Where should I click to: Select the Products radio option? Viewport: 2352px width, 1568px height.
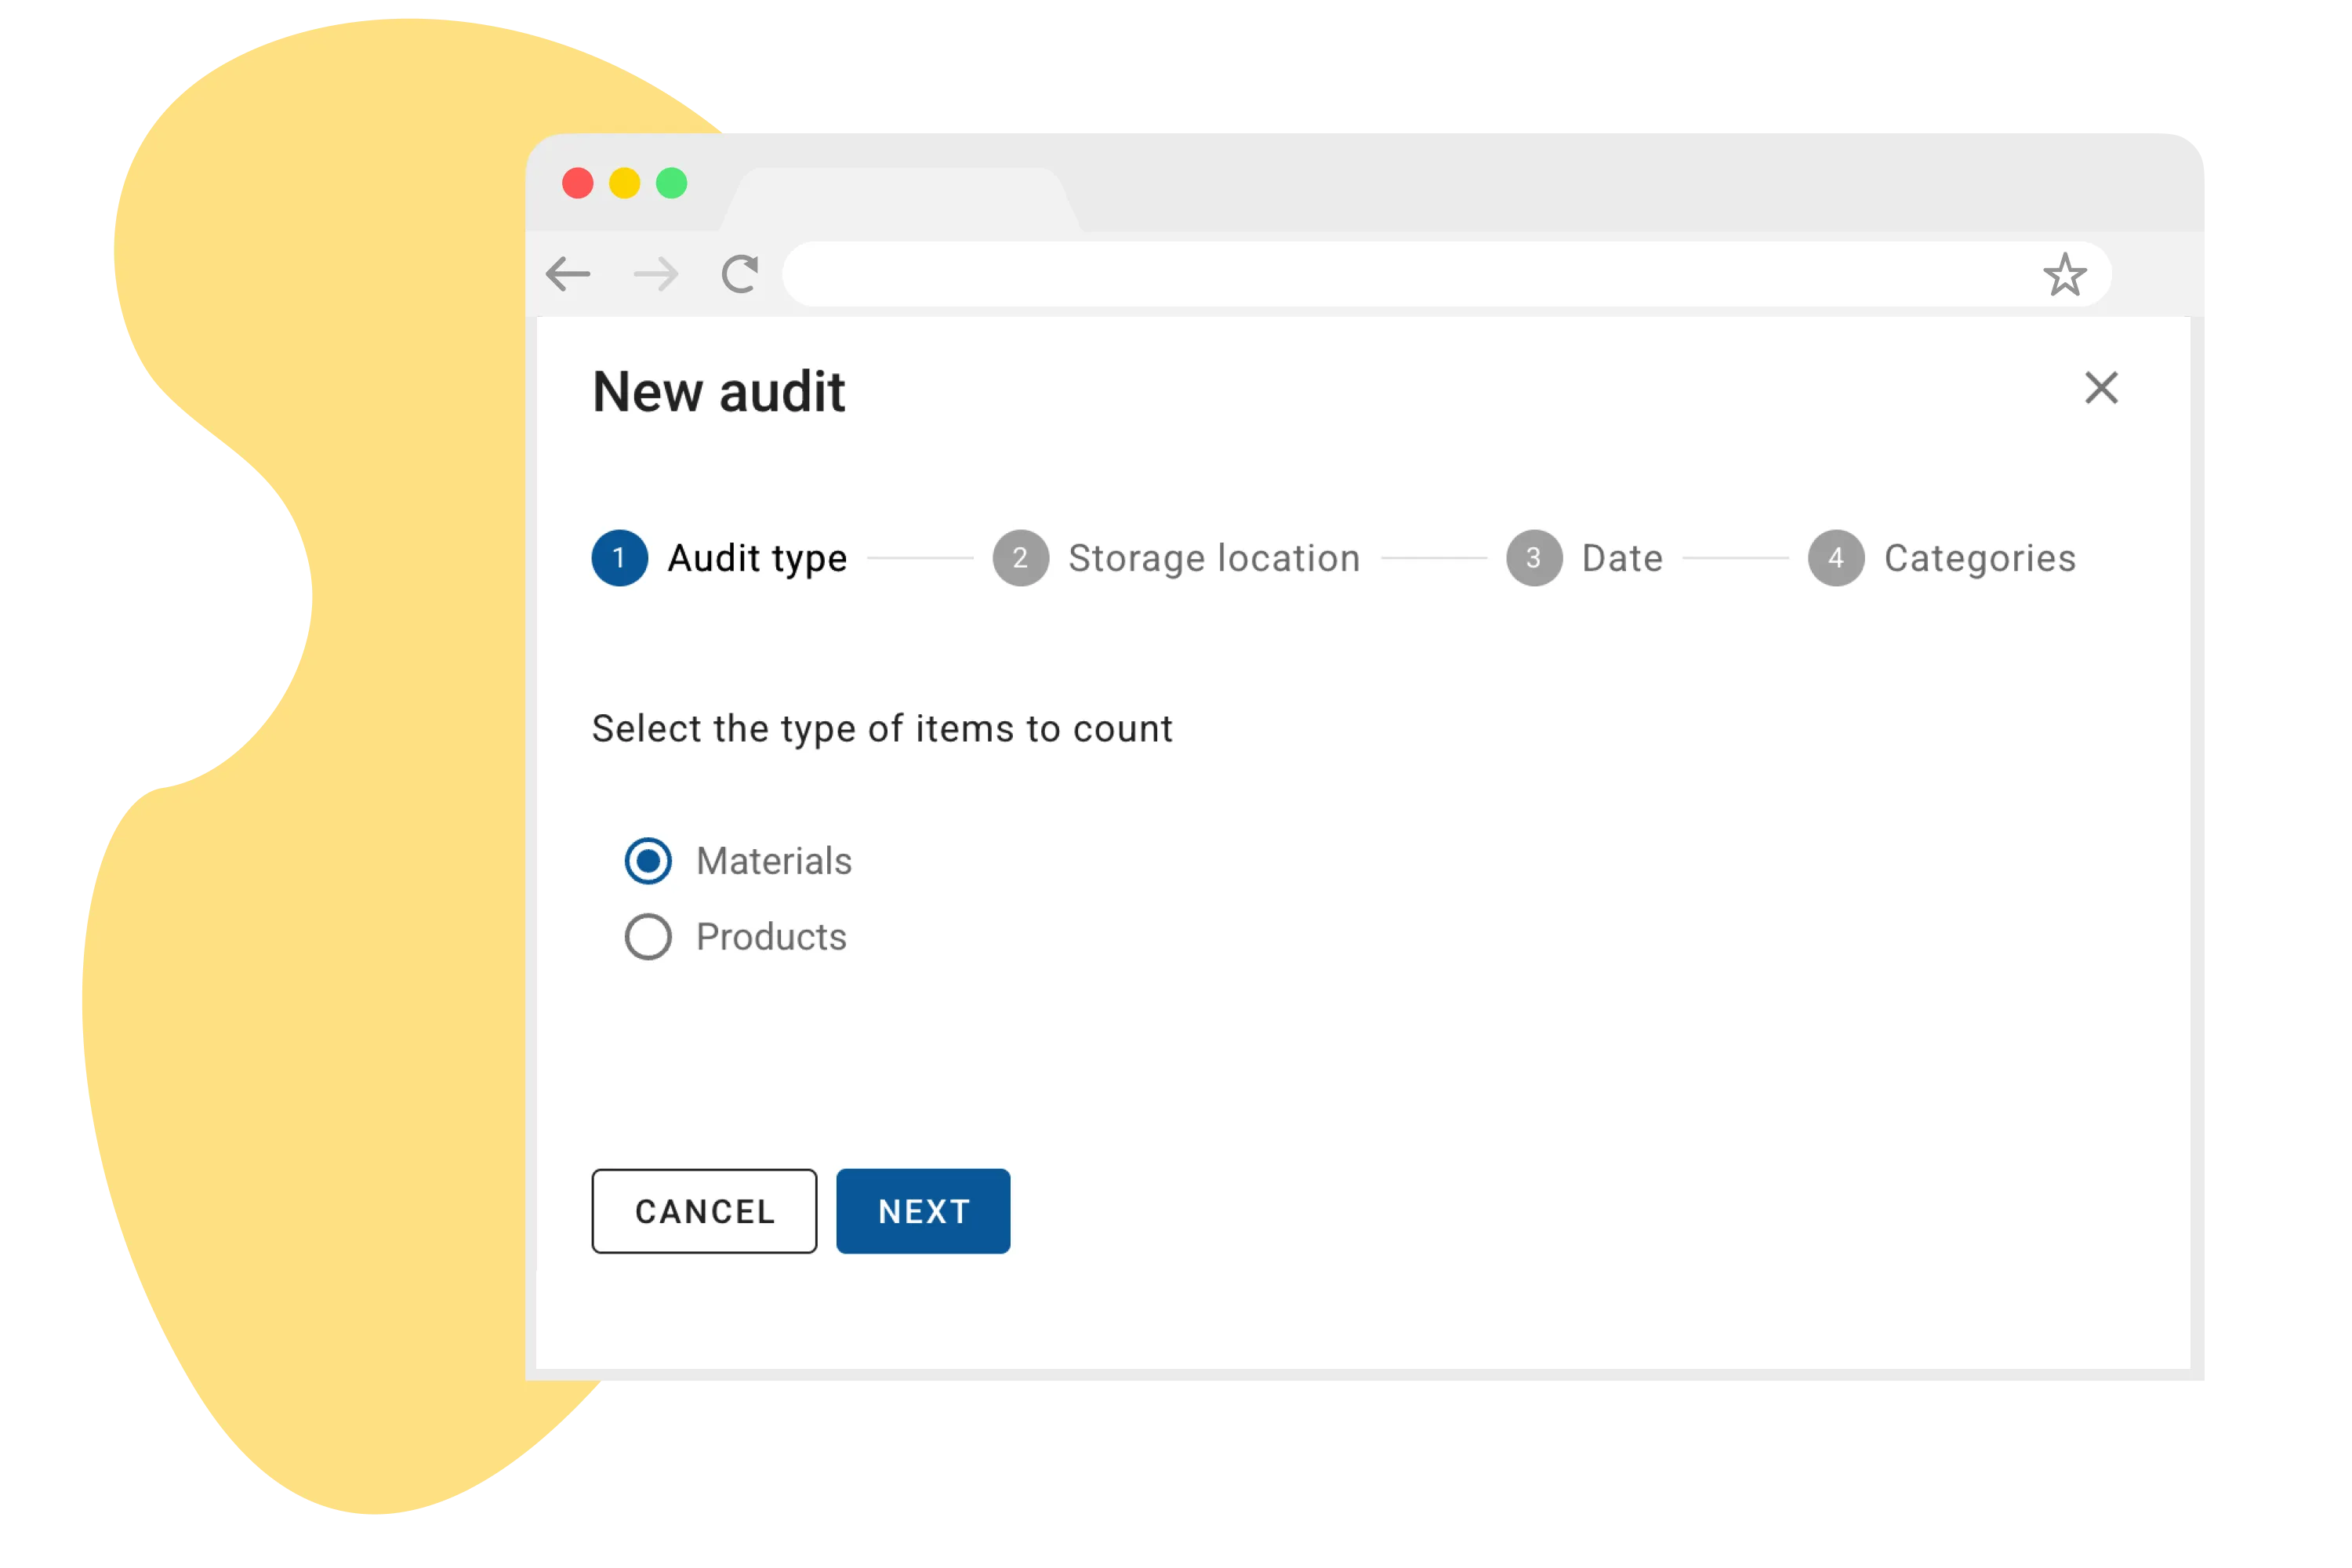pyautogui.click(x=649, y=936)
